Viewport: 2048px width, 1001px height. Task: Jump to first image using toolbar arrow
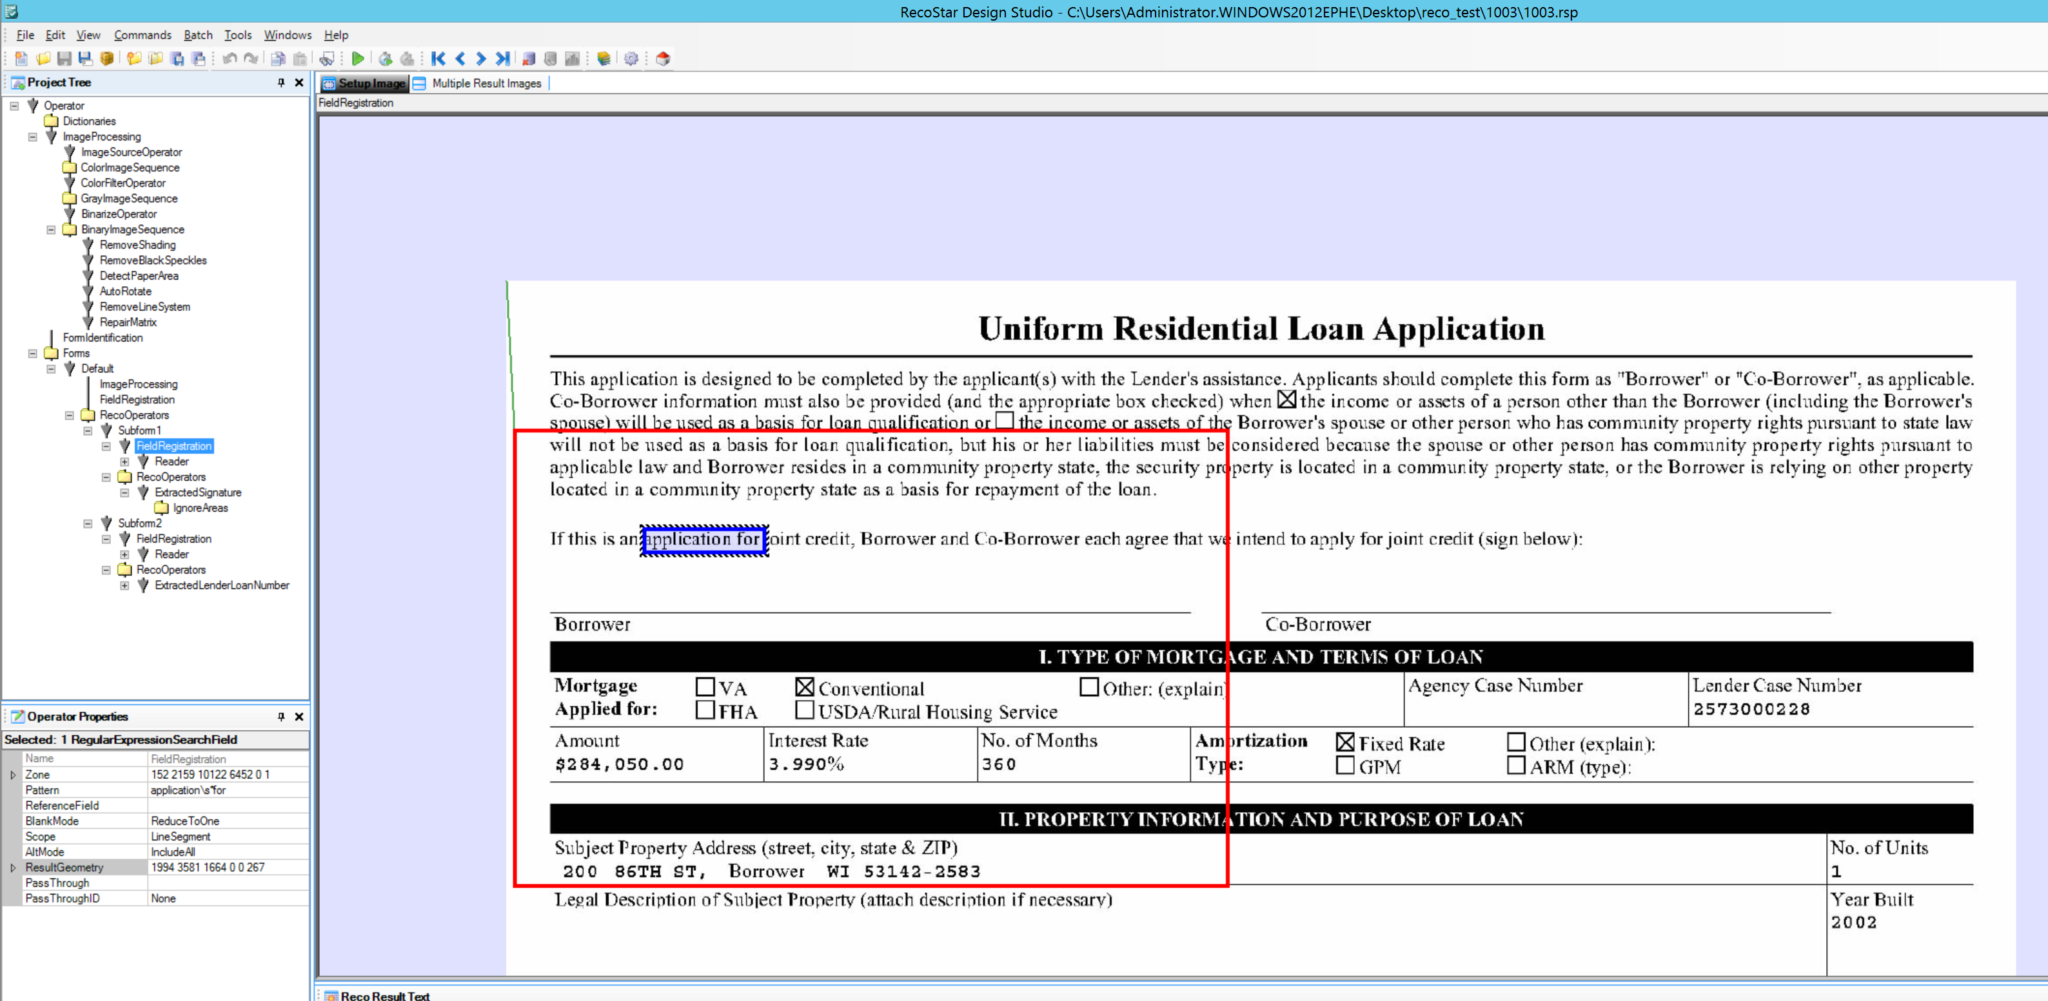[x=438, y=59]
